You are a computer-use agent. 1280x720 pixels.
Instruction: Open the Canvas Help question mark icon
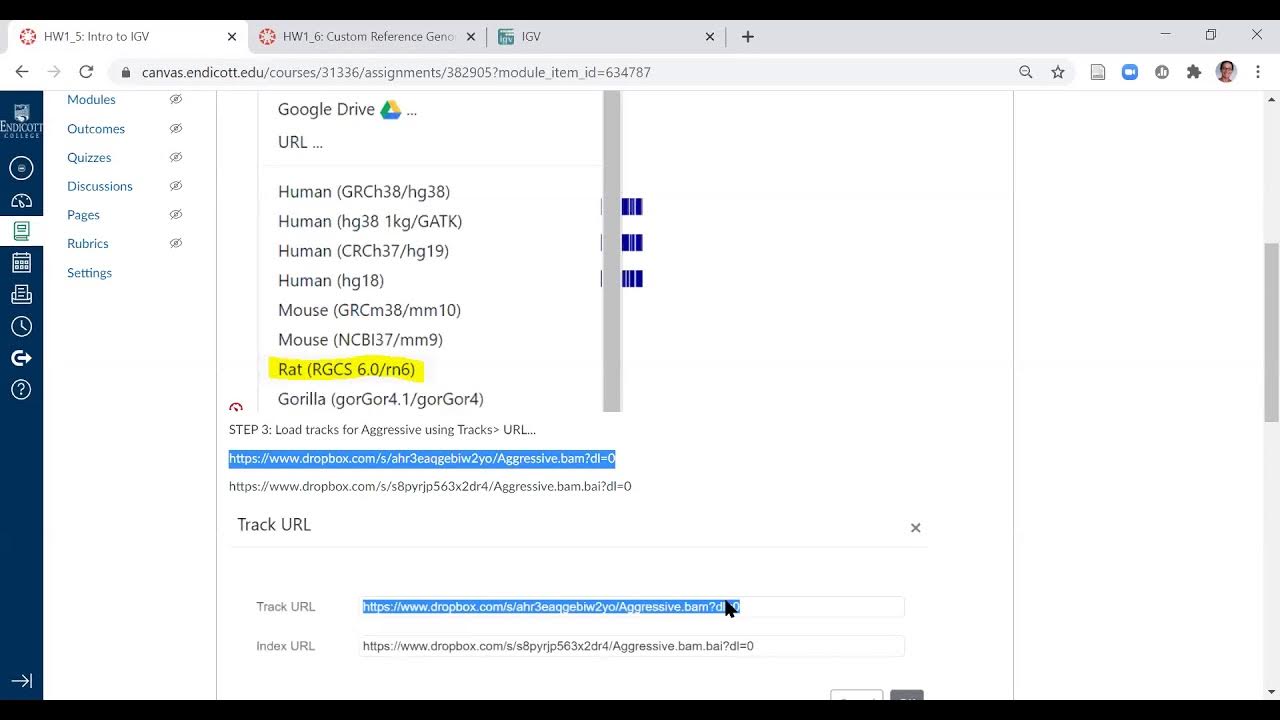point(21,390)
